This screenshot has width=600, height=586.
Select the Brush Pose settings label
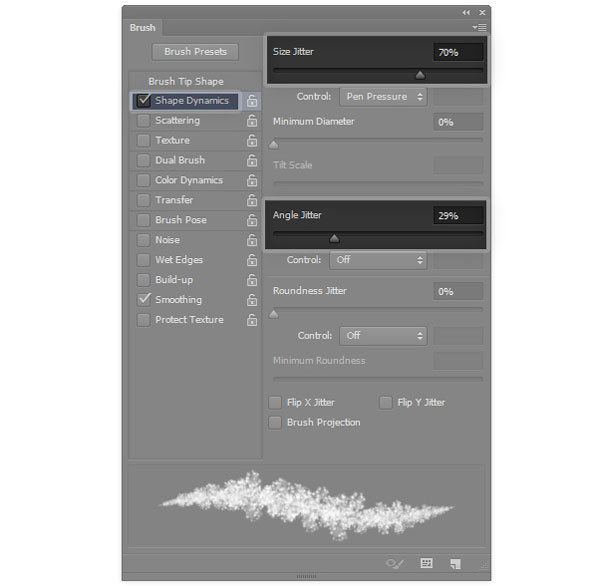coord(181,220)
